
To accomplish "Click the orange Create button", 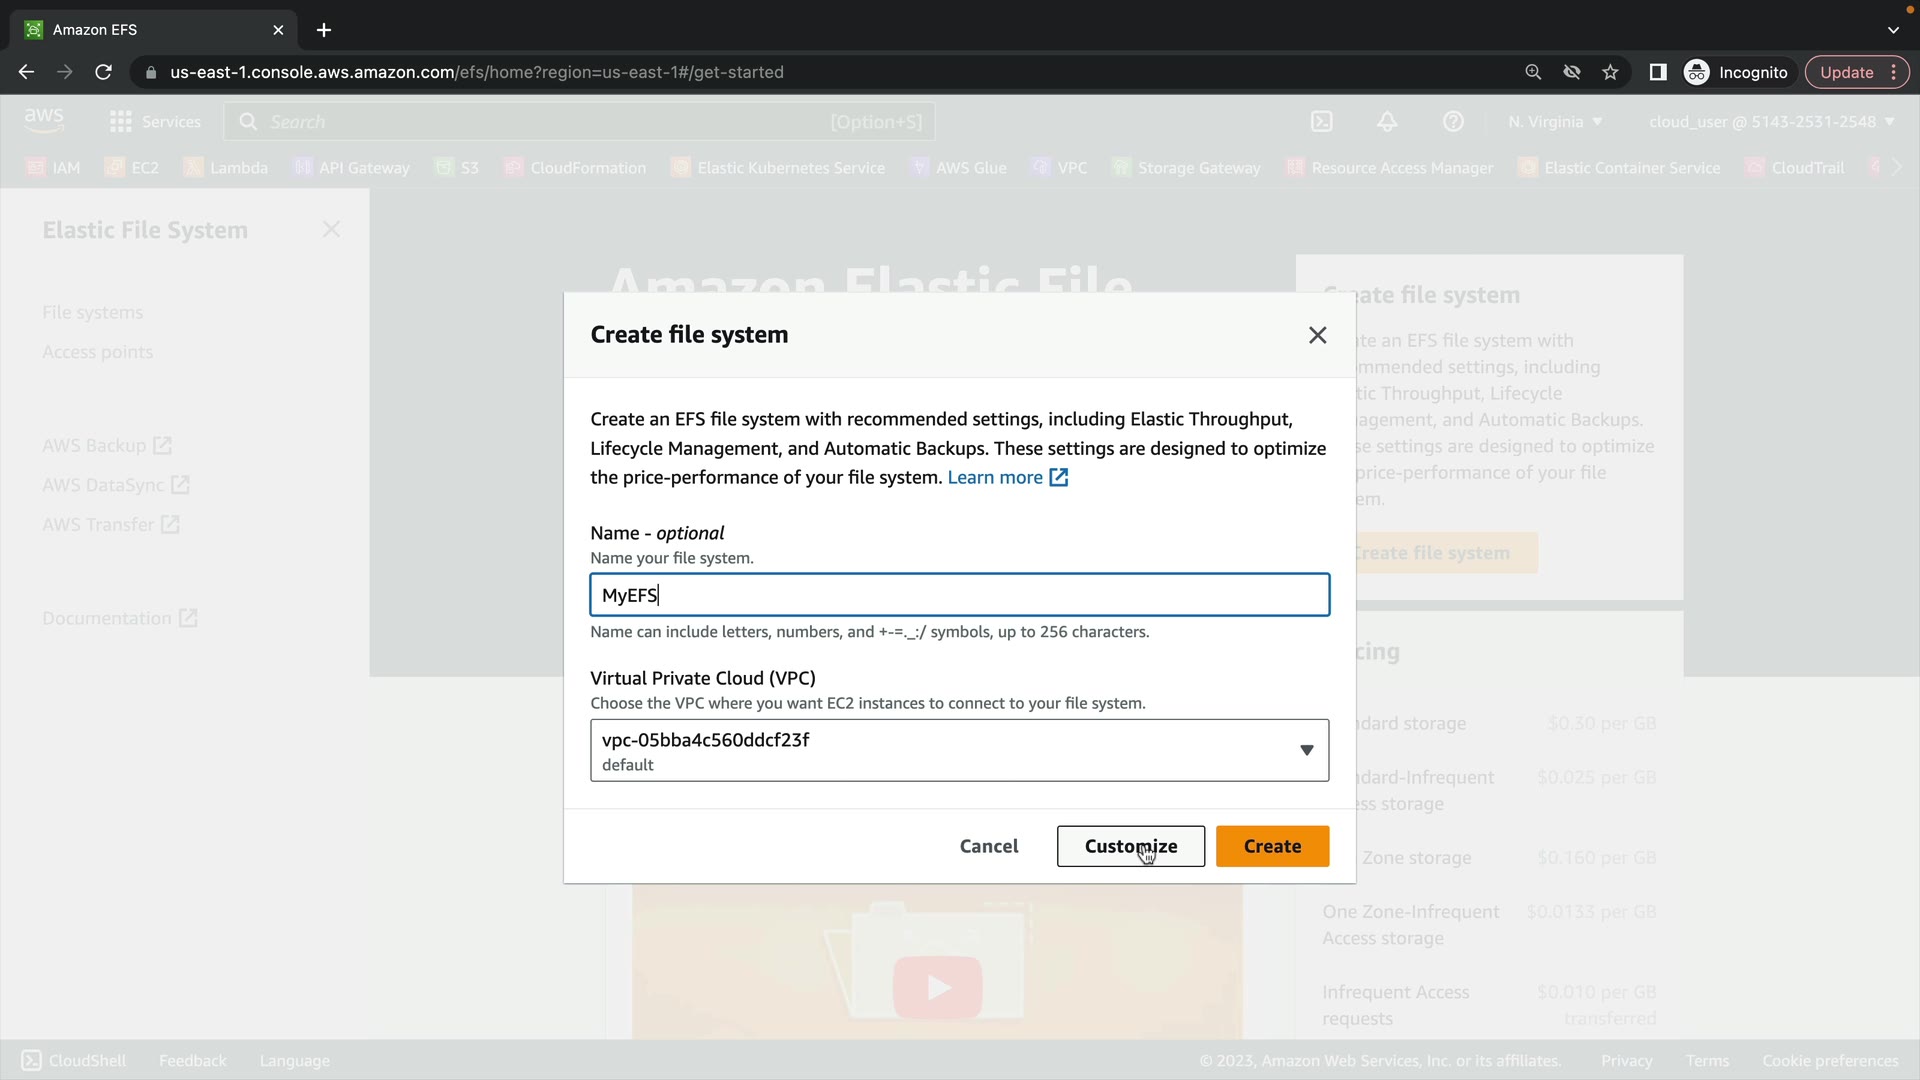I will tap(1272, 846).
